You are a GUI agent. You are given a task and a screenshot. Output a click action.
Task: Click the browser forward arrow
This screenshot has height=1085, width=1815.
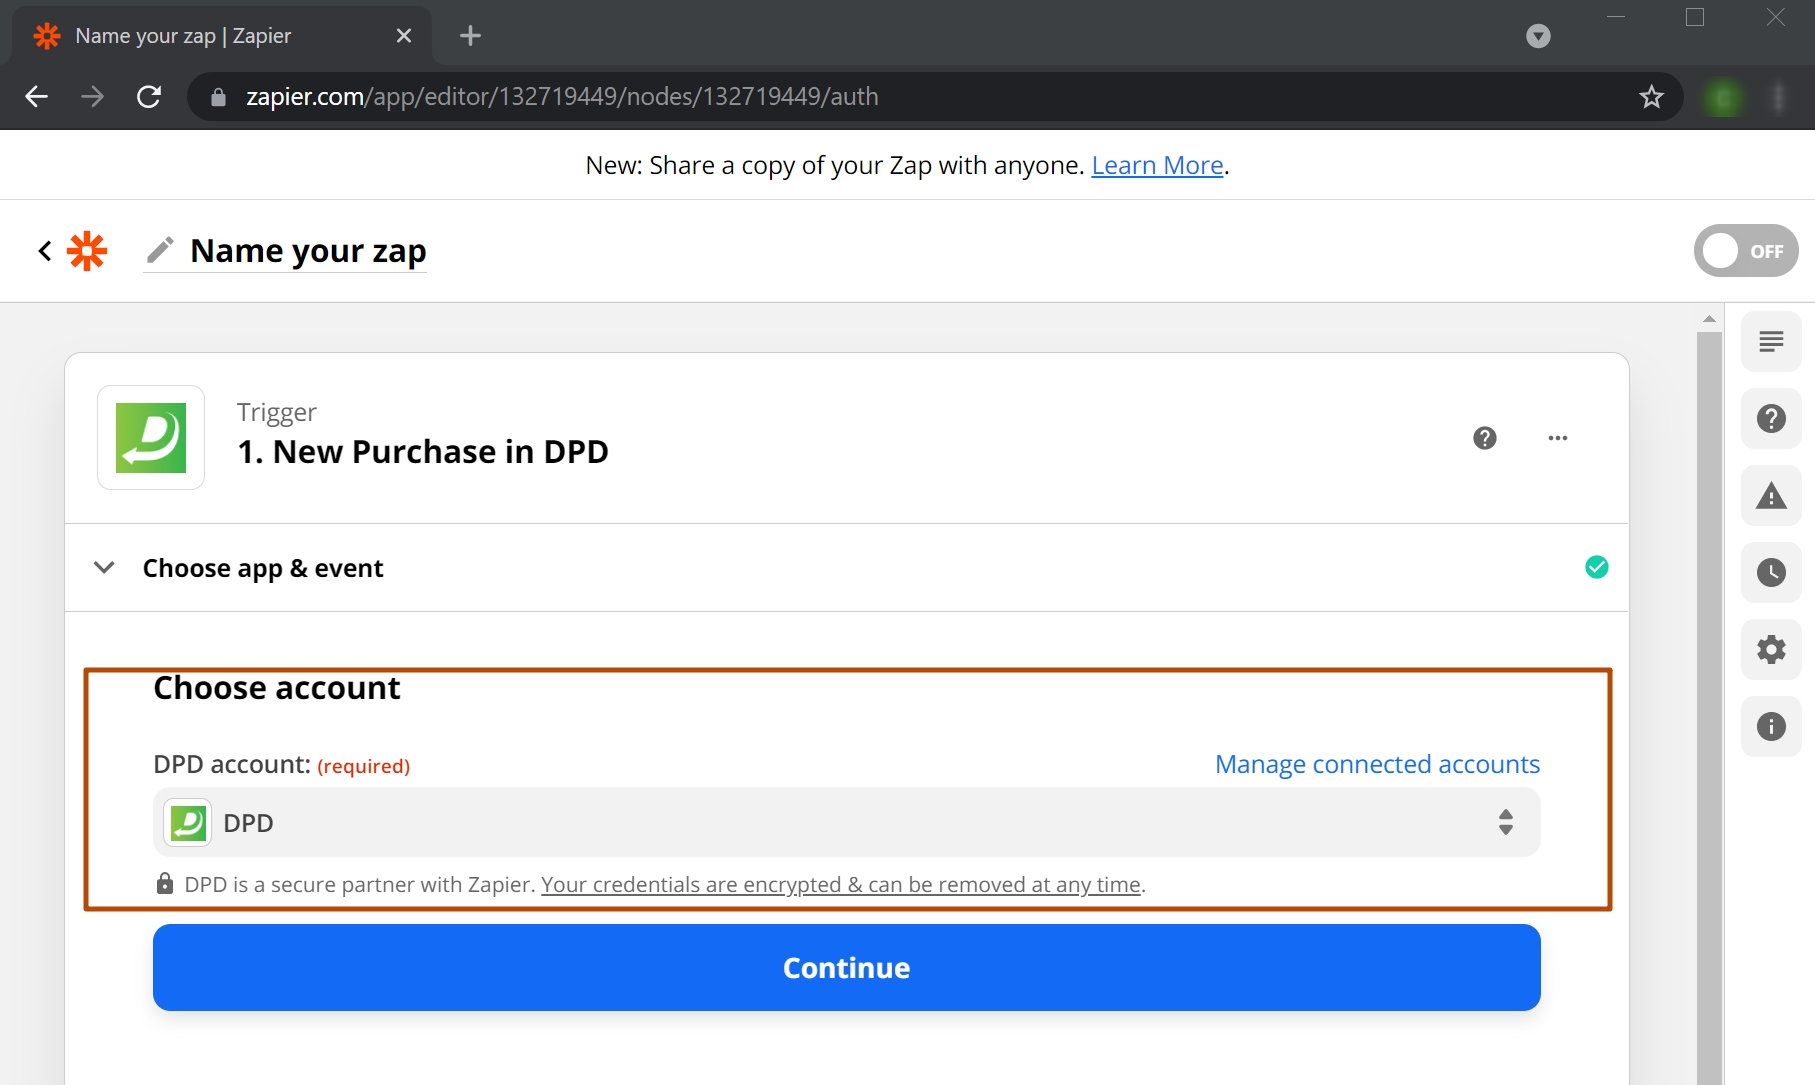(x=93, y=97)
